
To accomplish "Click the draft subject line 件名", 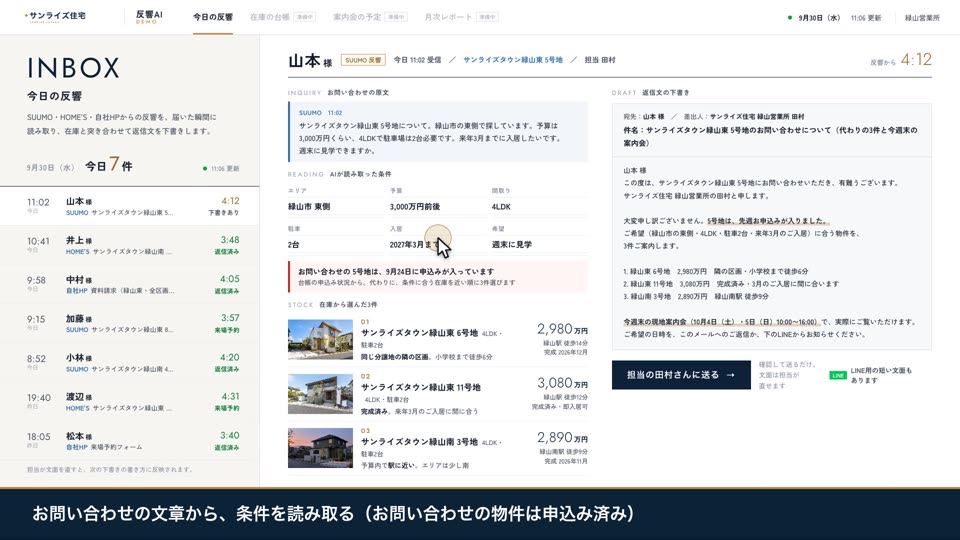I will click(770, 137).
